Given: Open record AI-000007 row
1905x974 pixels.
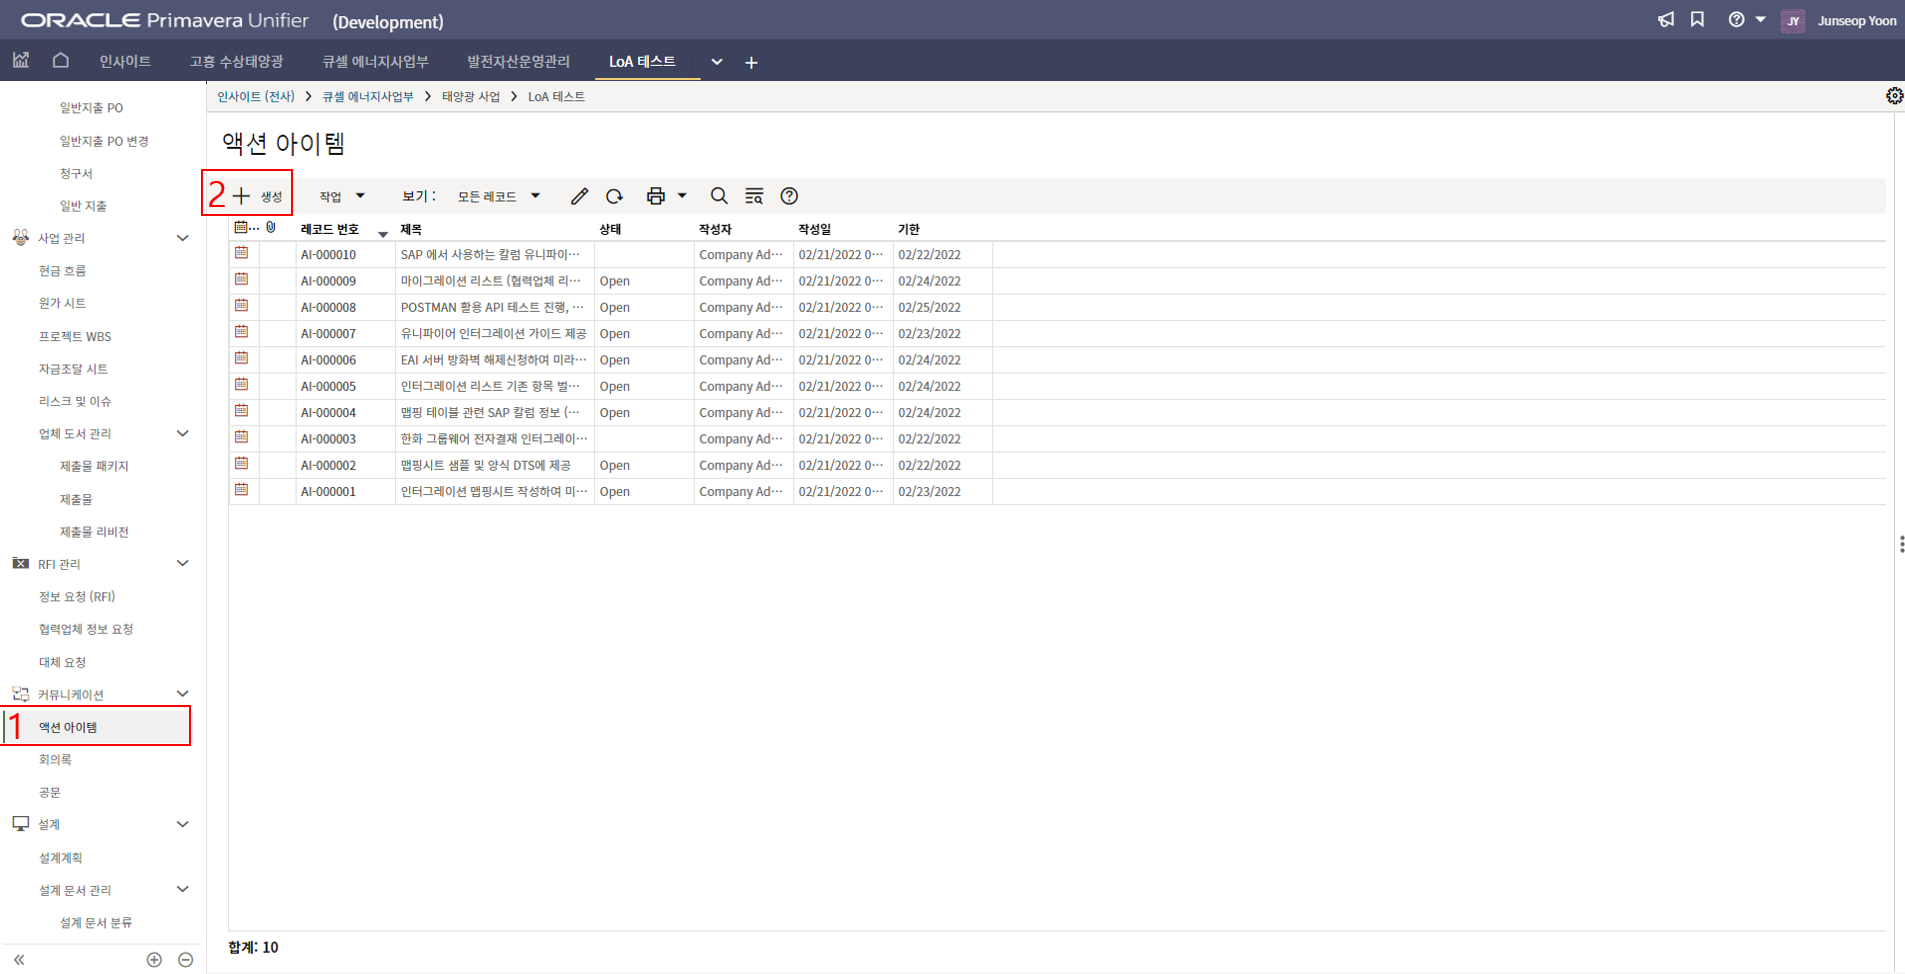Looking at the screenshot, I should click(328, 334).
